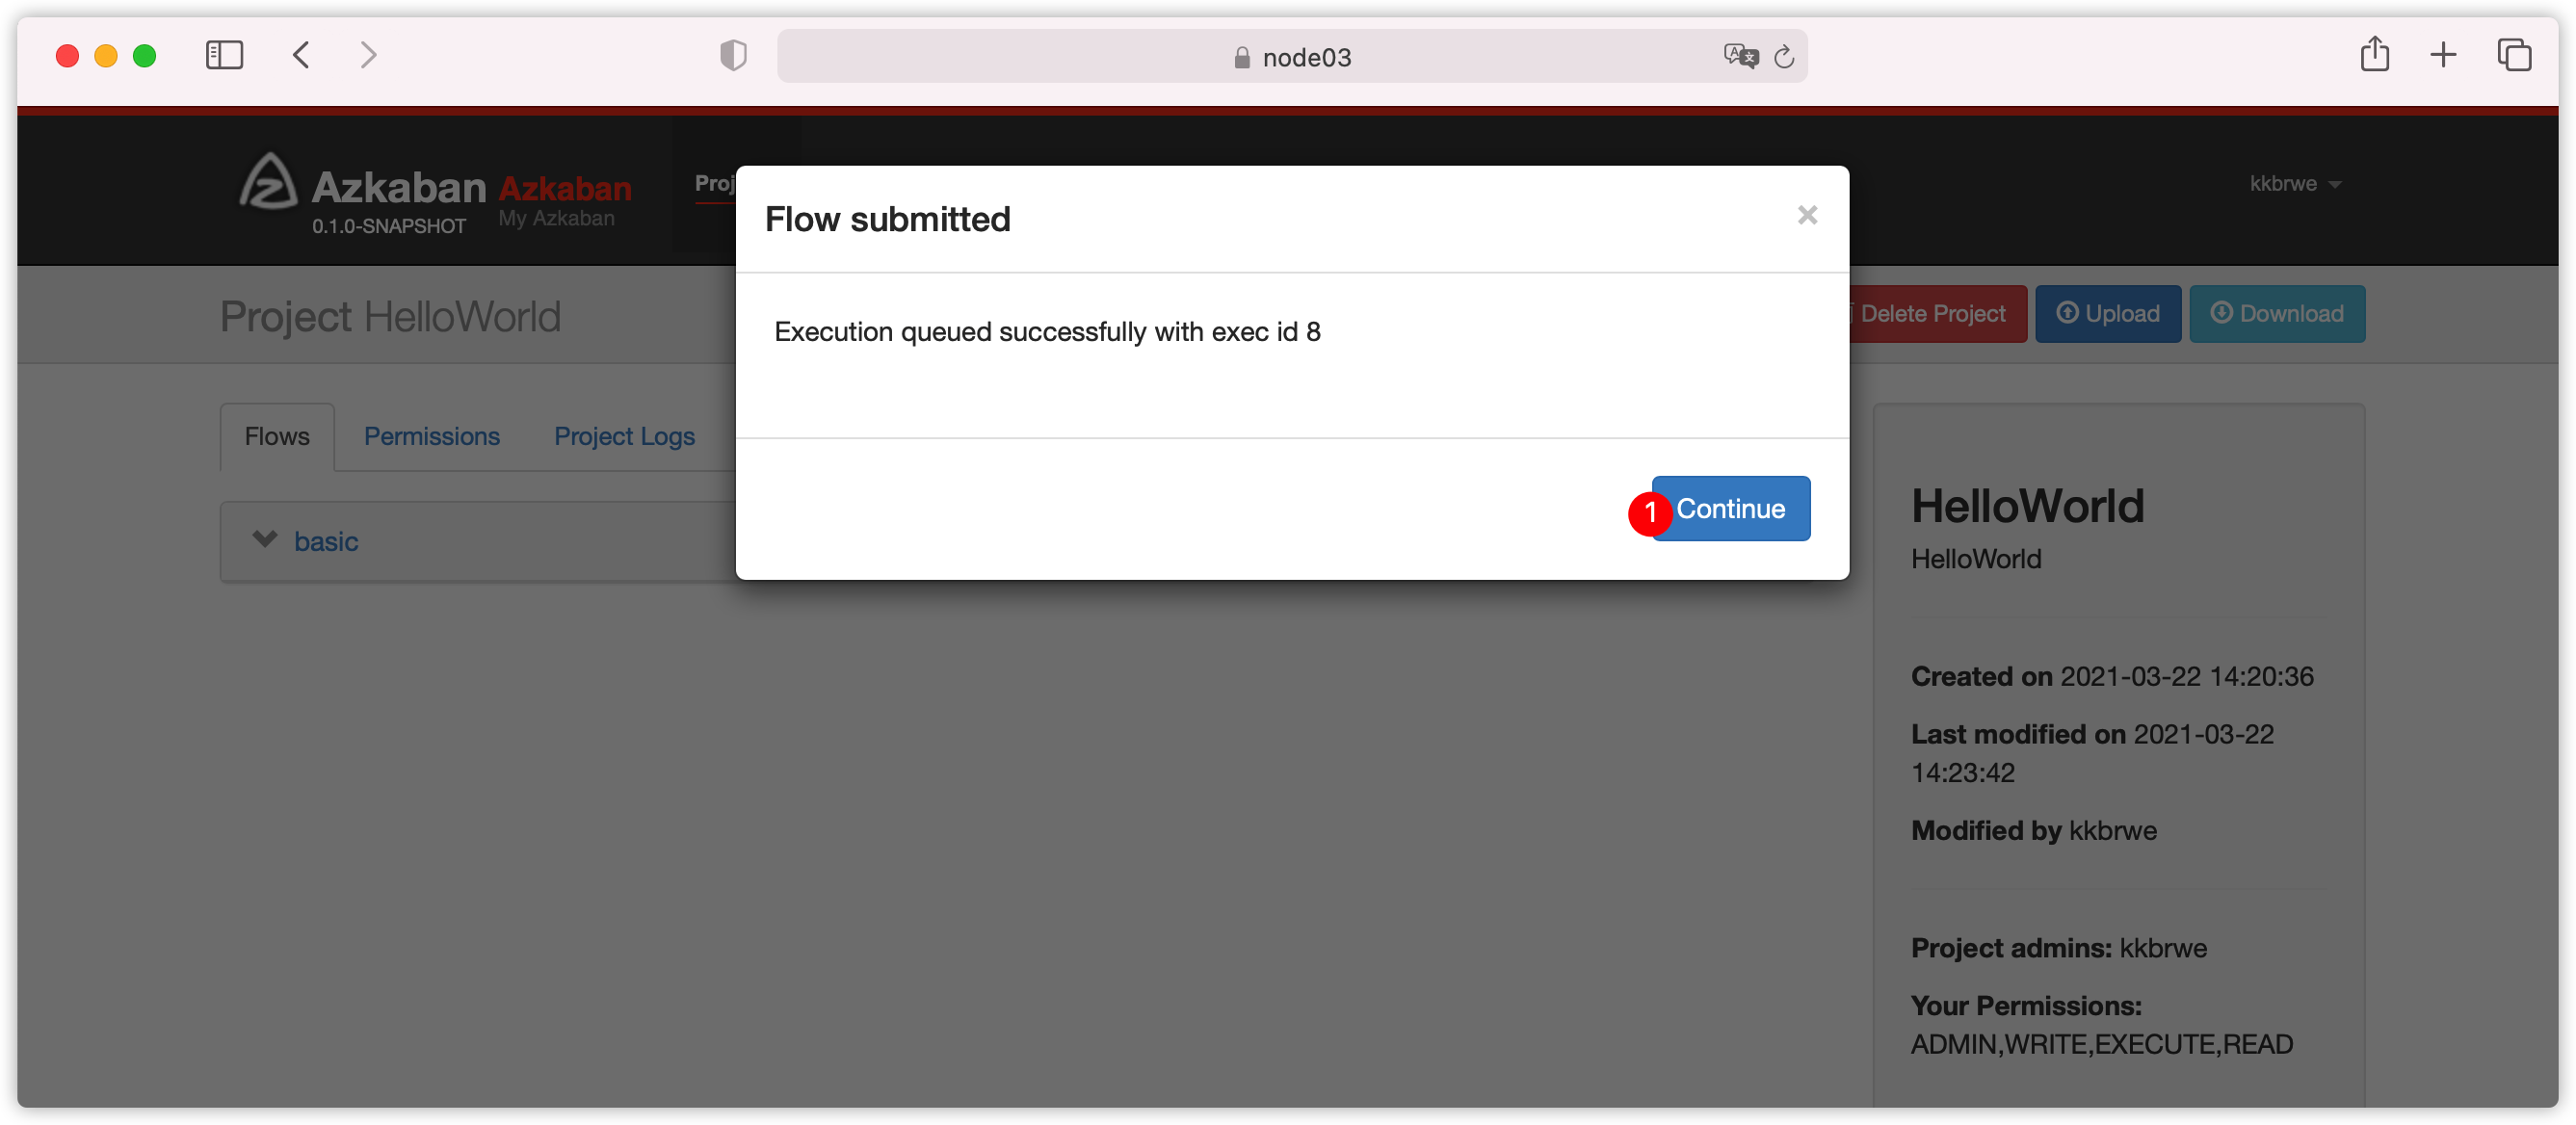Click the browser forward navigation arrow

click(x=366, y=58)
